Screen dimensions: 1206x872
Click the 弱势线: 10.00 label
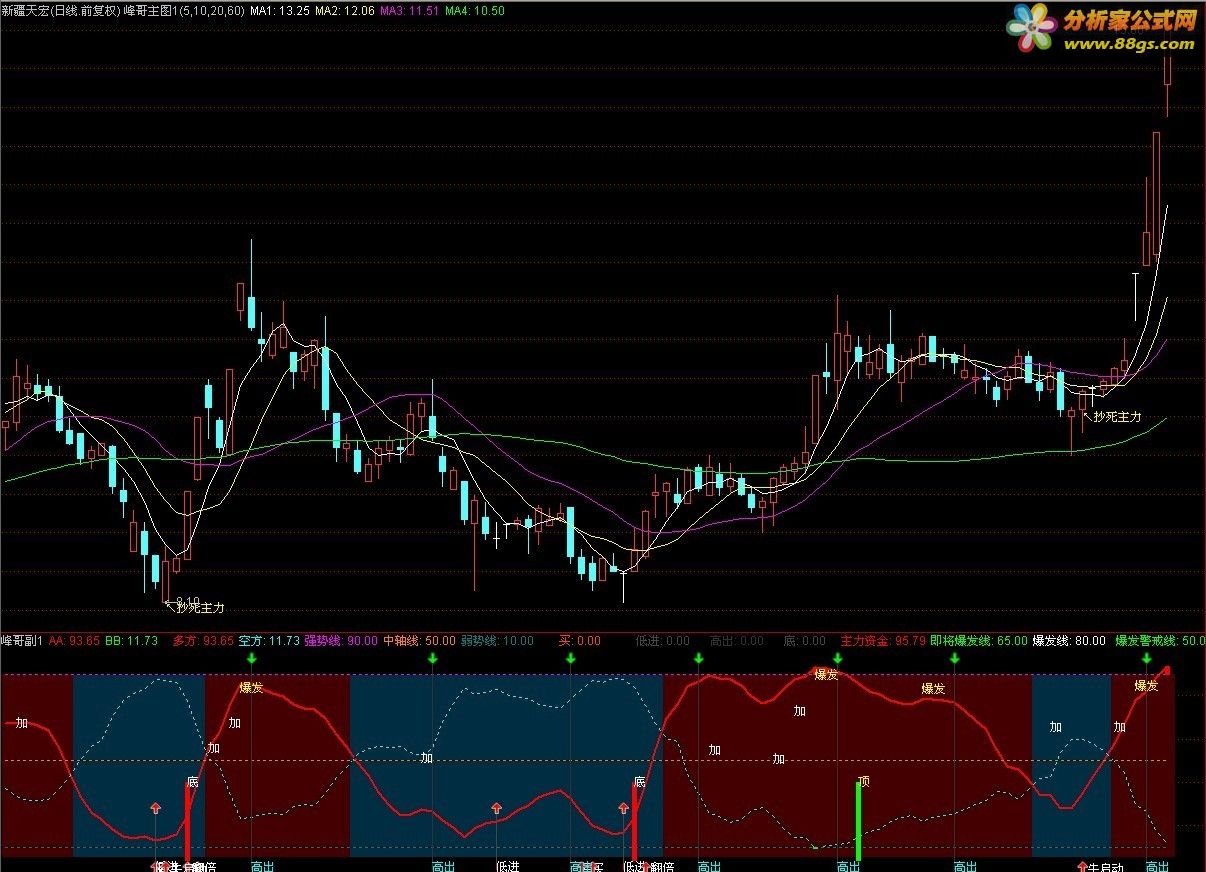(x=497, y=641)
